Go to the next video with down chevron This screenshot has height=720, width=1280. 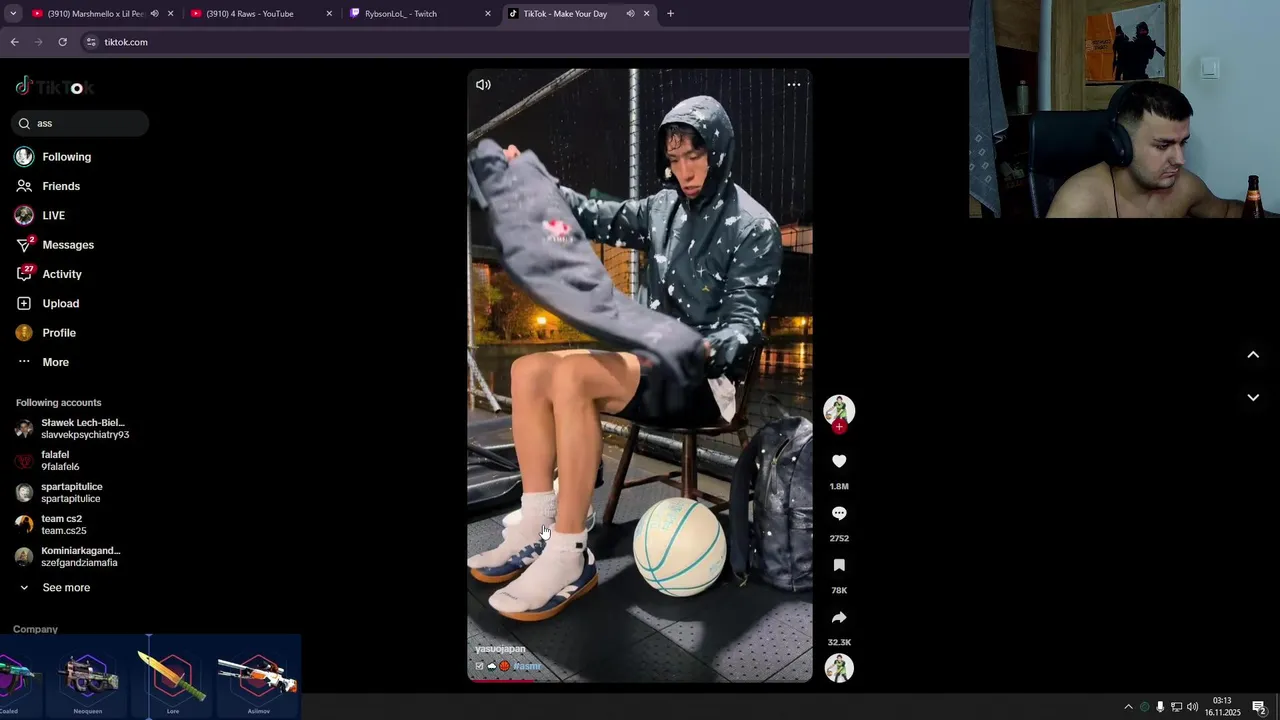click(x=1253, y=397)
